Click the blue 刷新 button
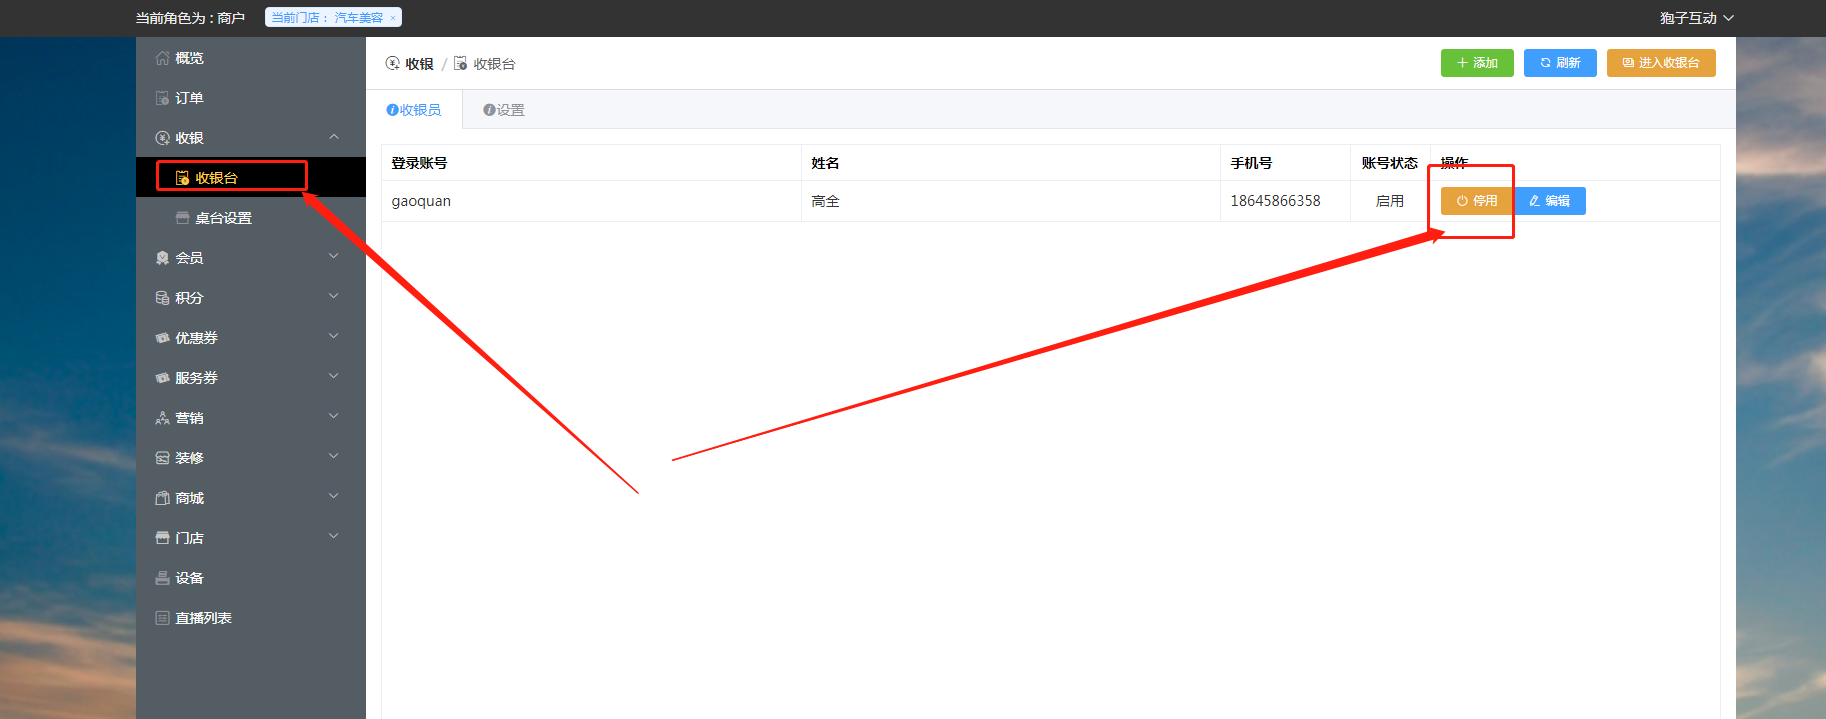This screenshot has height=719, width=1826. [1560, 63]
